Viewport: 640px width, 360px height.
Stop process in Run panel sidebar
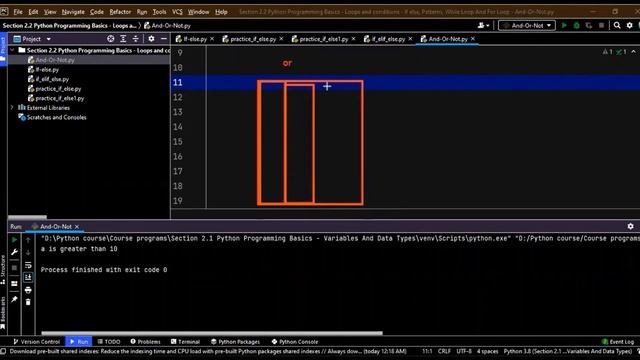14,268
